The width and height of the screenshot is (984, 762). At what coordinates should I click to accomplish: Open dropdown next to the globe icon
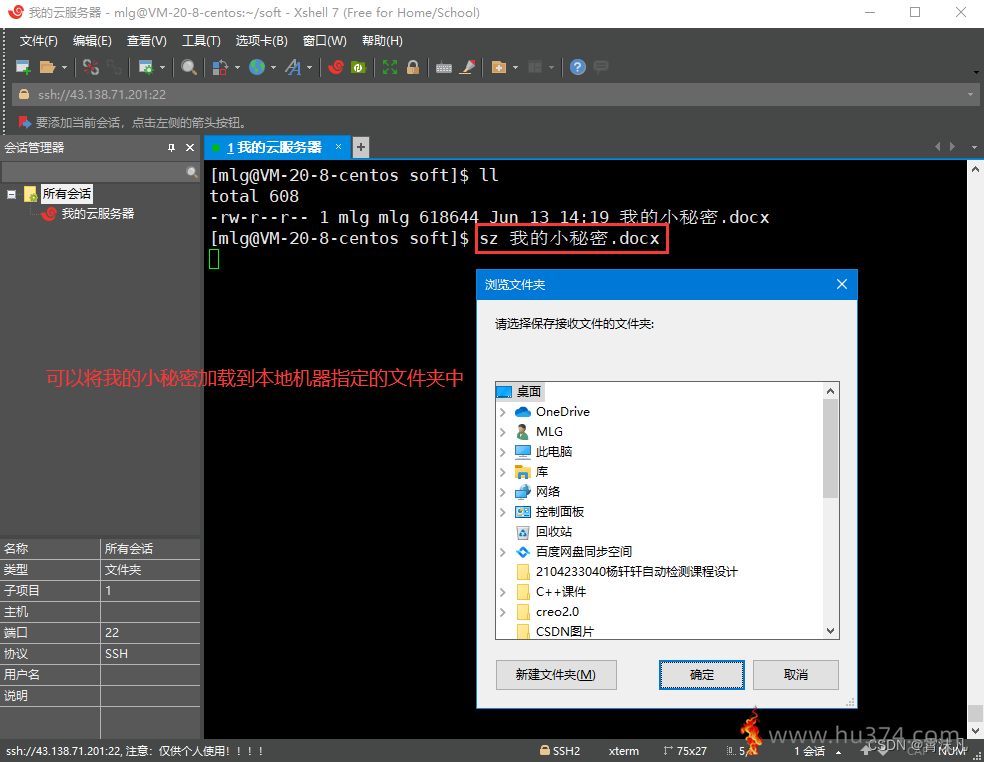(274, 67)
